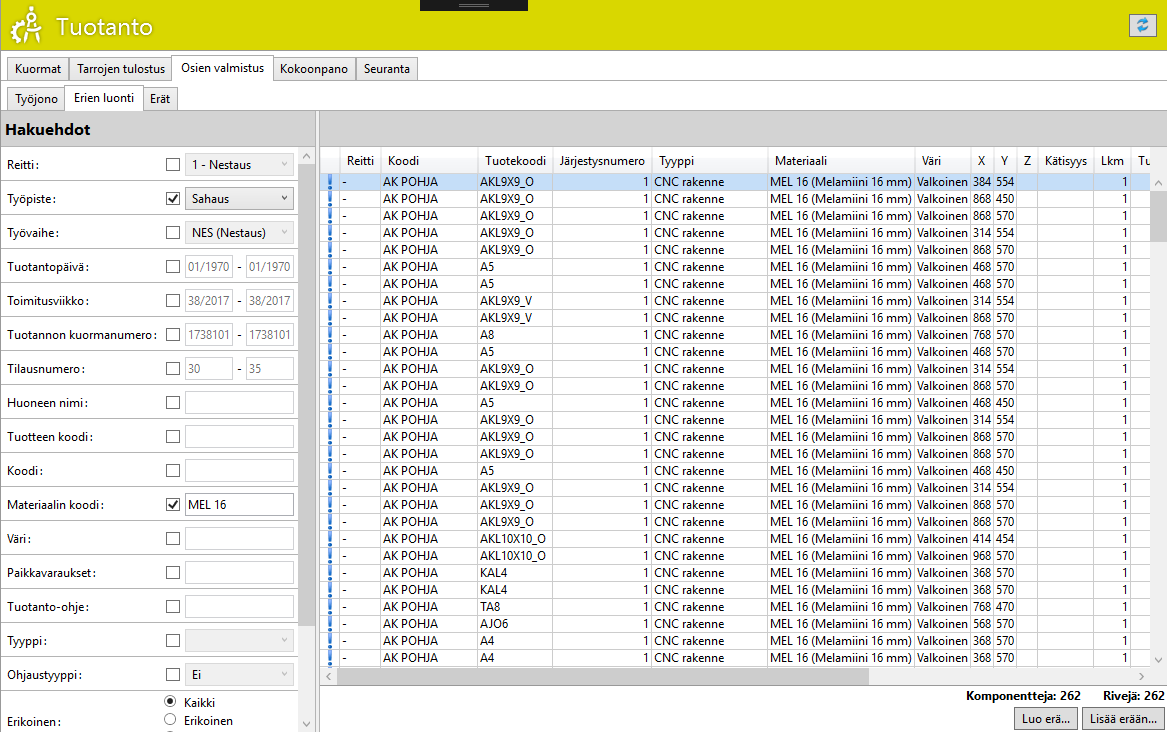Screen dimensions: 1167x732
Task: Click the Lkm column header
Action: tap(1112, 161)
